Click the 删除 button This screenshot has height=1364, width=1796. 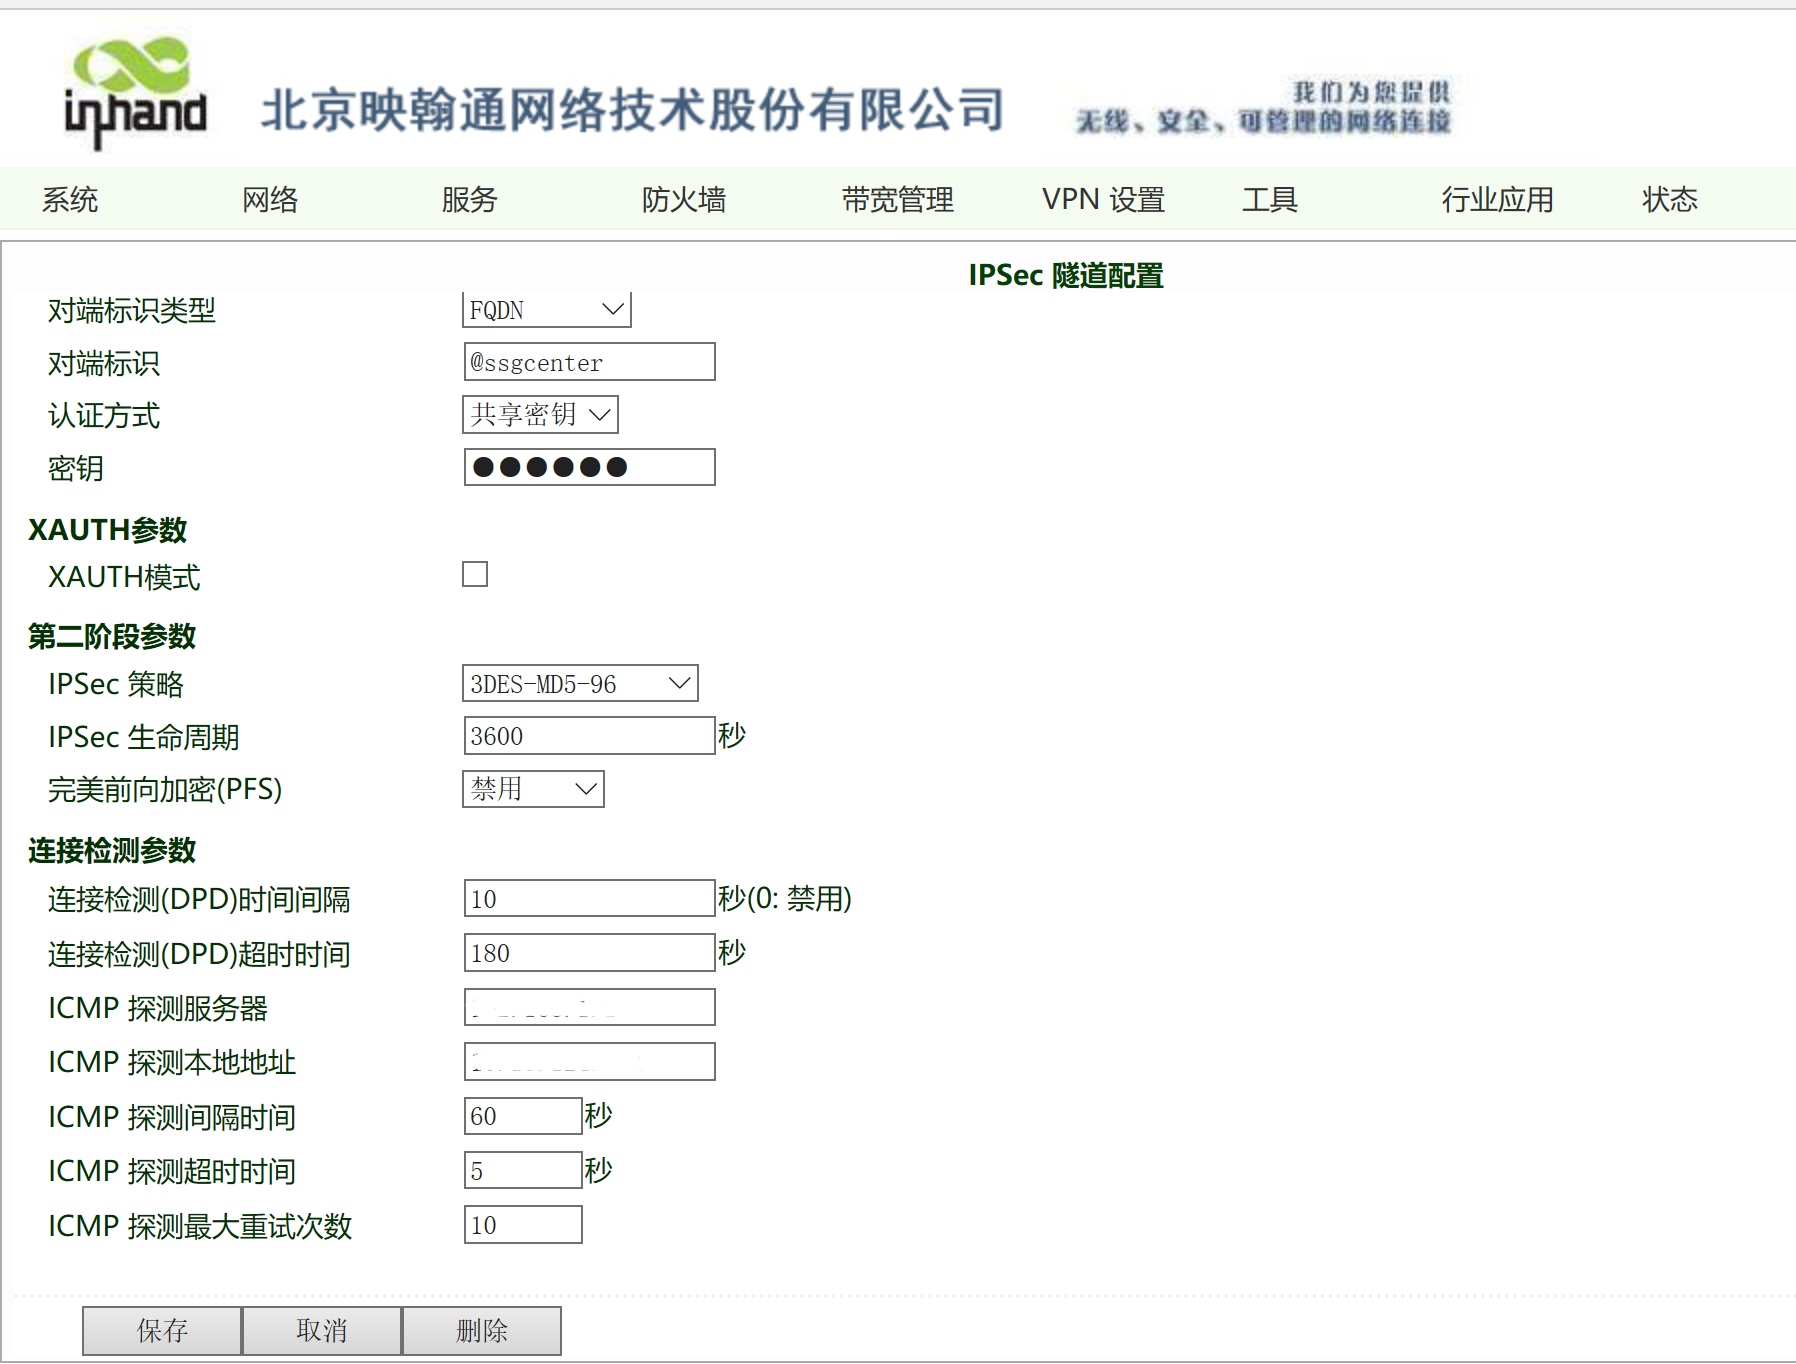[x=482, y=1330]
